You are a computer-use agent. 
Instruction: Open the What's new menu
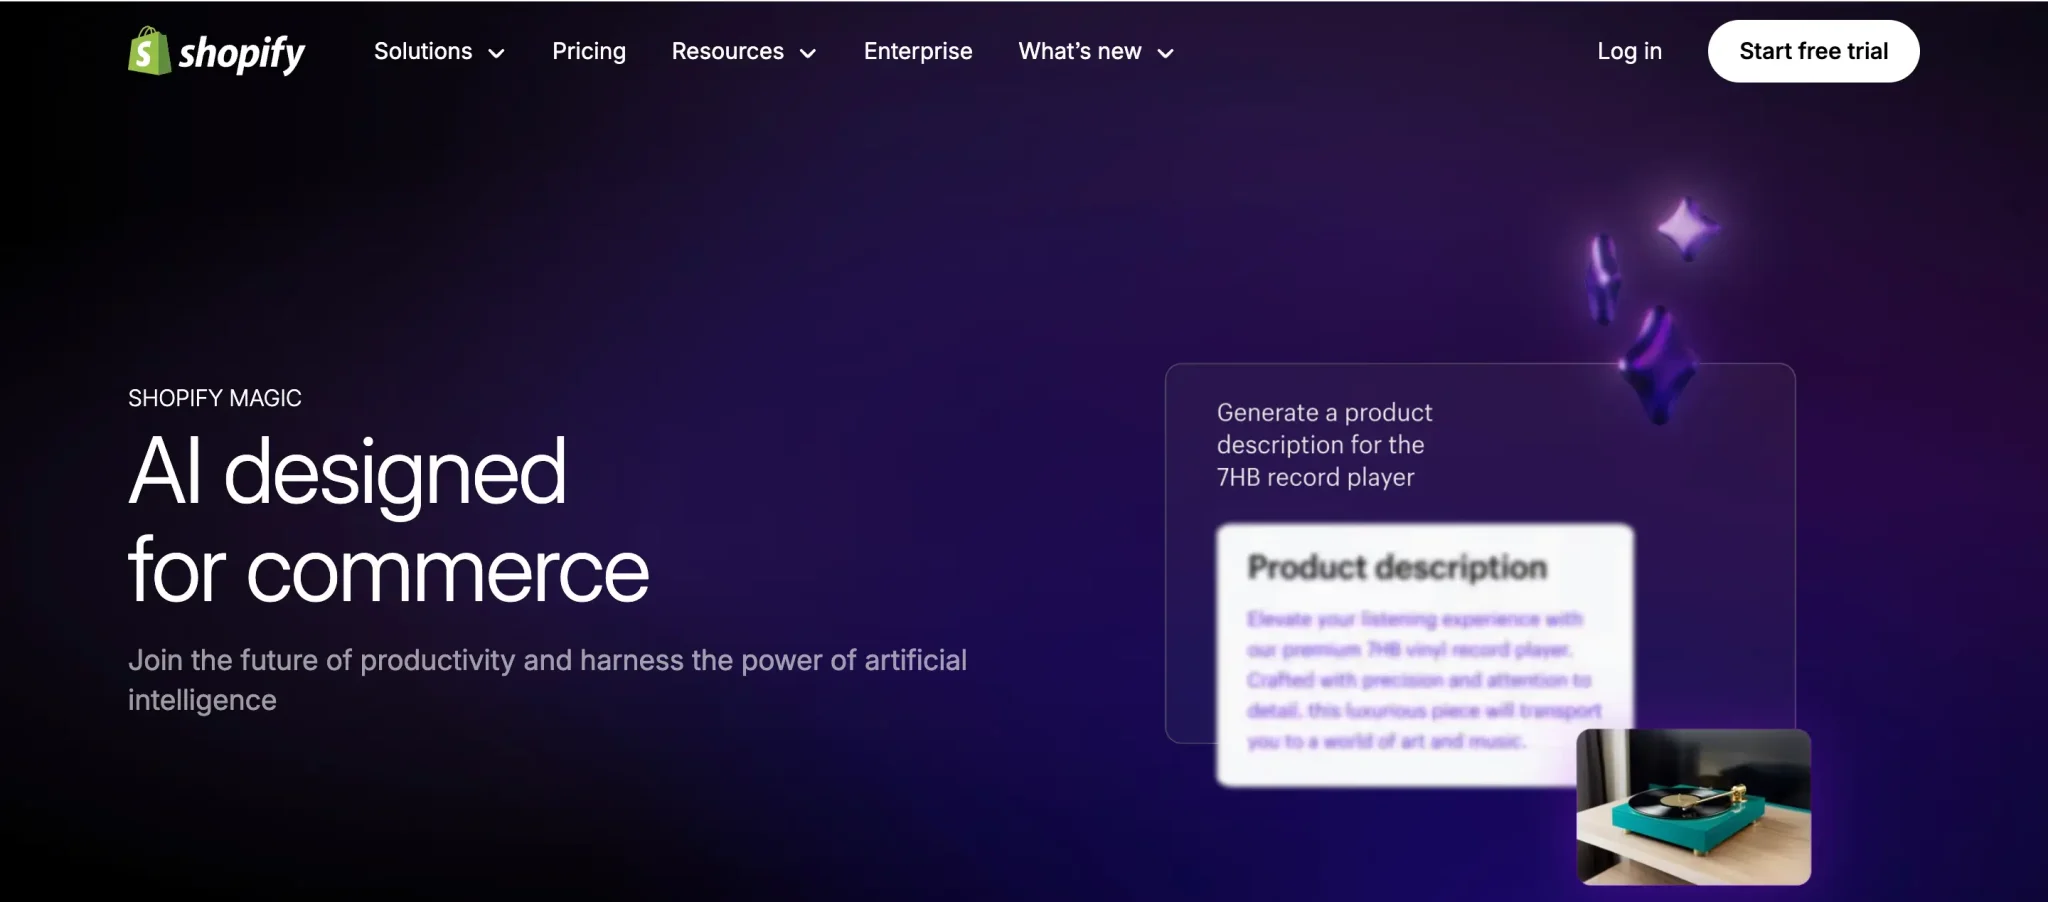coord(1079,51)
